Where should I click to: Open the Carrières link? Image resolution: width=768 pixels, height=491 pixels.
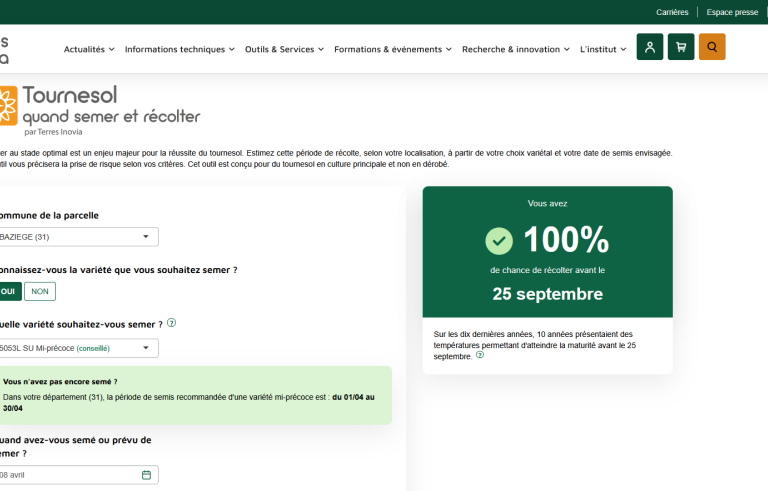[672, 12]
